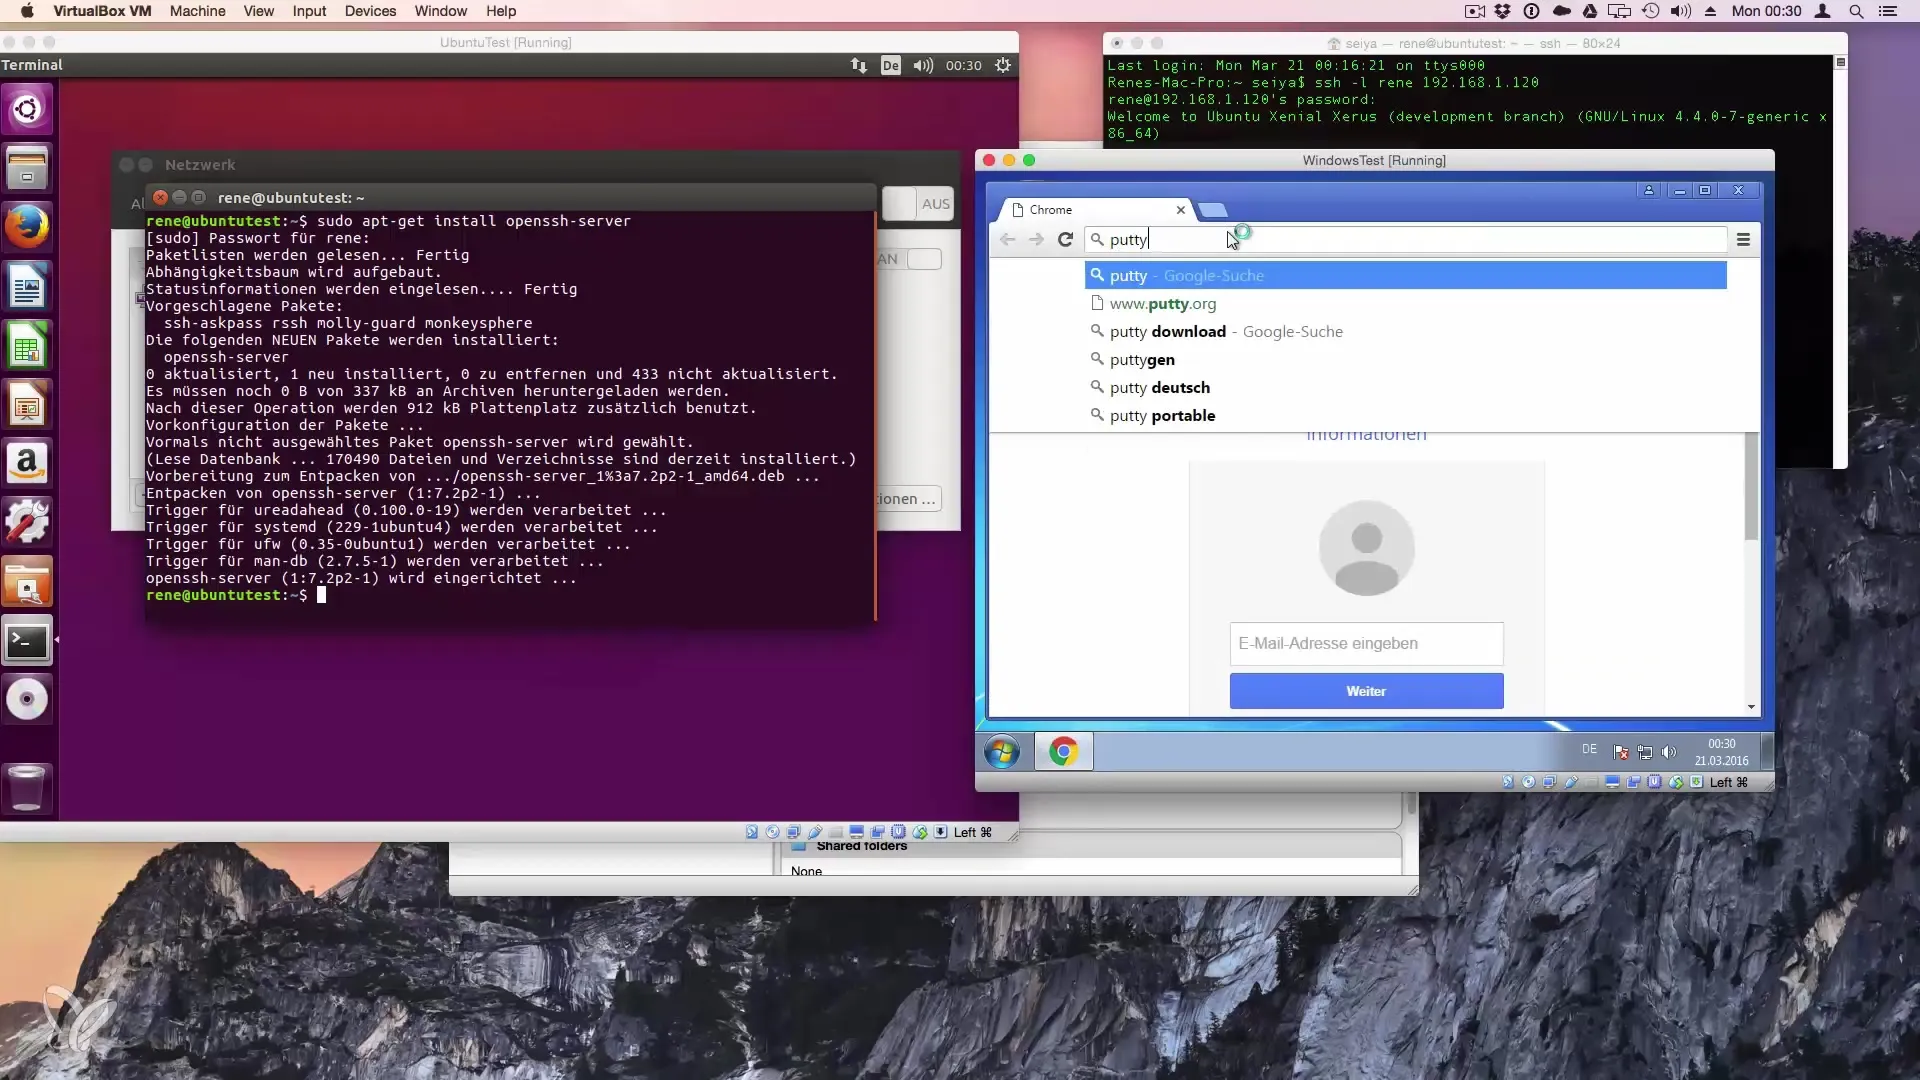Open Chrome user profile button
This screenshot has height=1080, width=1920.
(1649, 190)
